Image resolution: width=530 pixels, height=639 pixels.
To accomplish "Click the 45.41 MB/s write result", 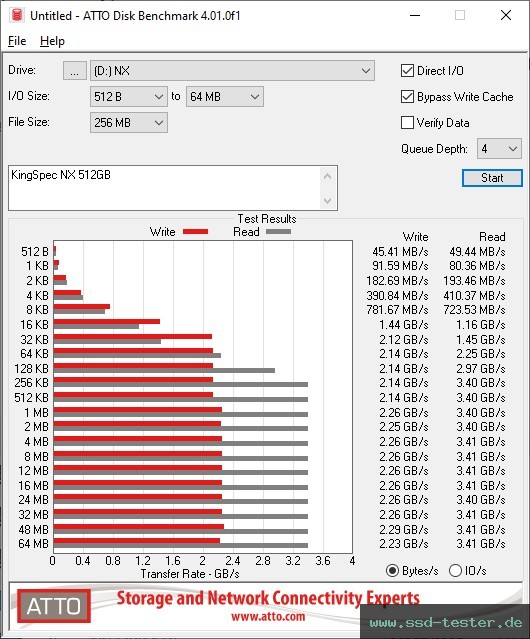I will [400, 252].
